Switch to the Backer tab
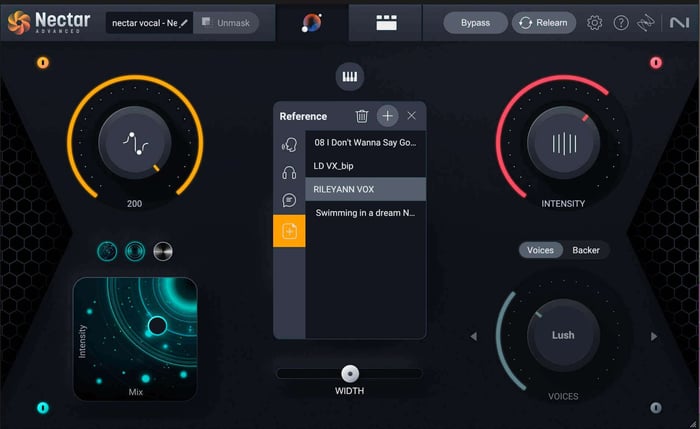Image resolution: width=700 pixels, height=429 pixels. pyautogui.click(x=586, y=250)
